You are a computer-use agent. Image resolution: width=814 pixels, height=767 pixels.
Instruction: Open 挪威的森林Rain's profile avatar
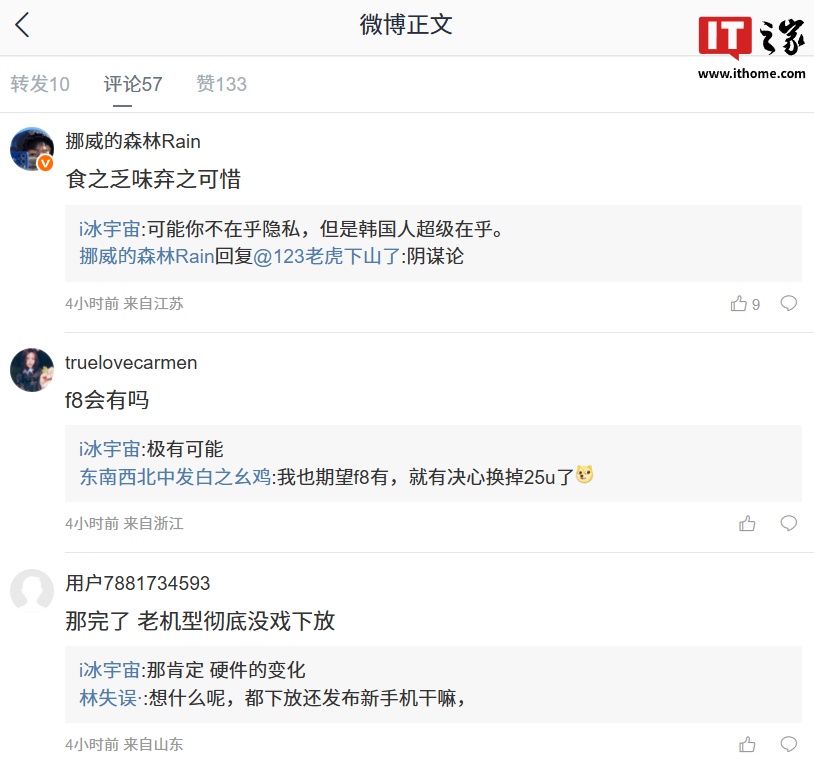31,149
